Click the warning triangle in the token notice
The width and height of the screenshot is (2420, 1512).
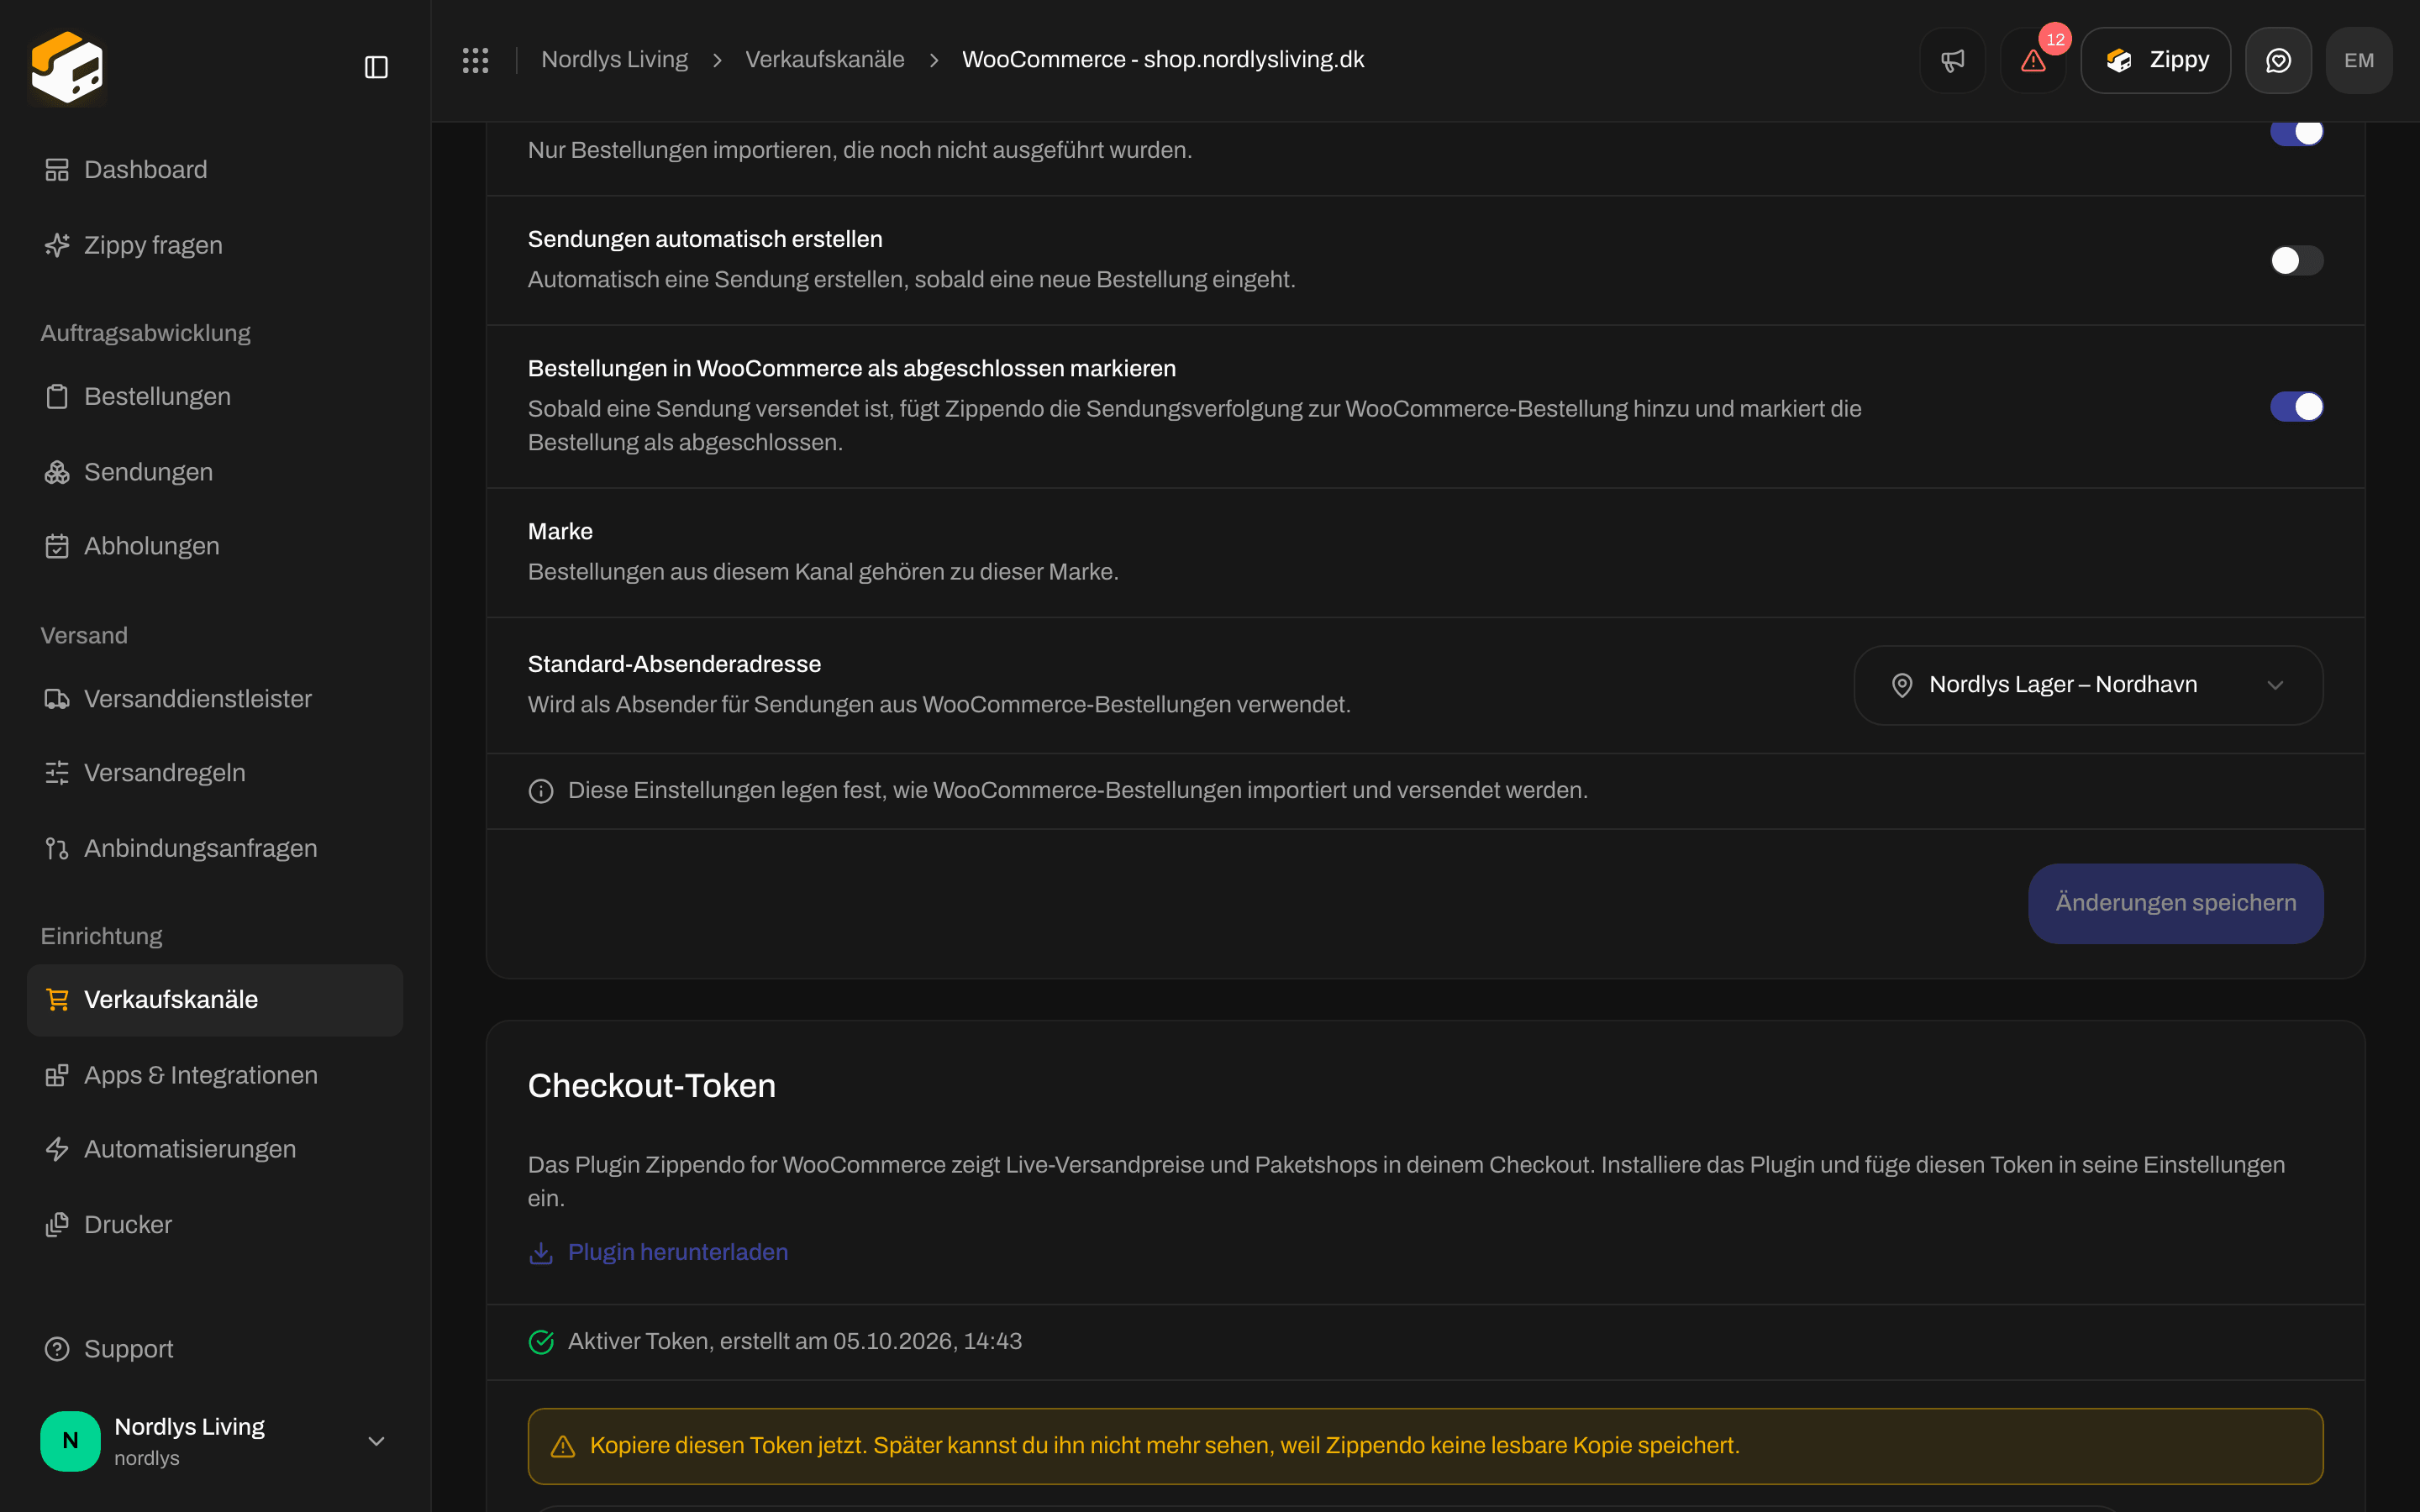coord(563,1446)
